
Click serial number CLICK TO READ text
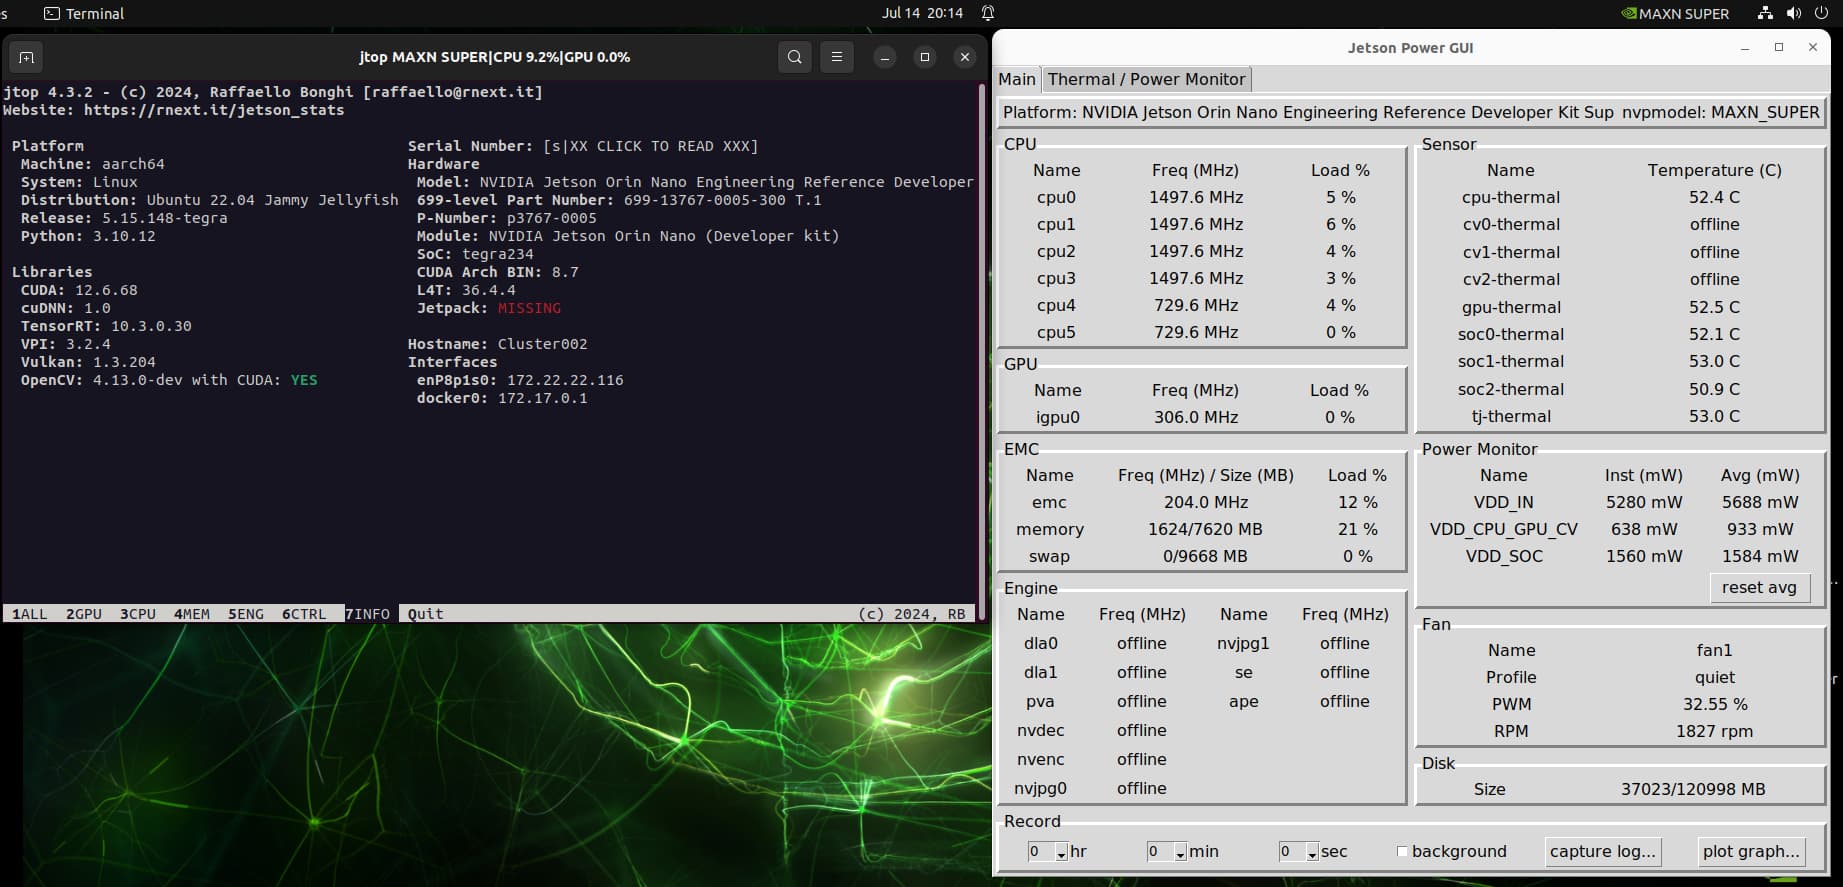651,146
